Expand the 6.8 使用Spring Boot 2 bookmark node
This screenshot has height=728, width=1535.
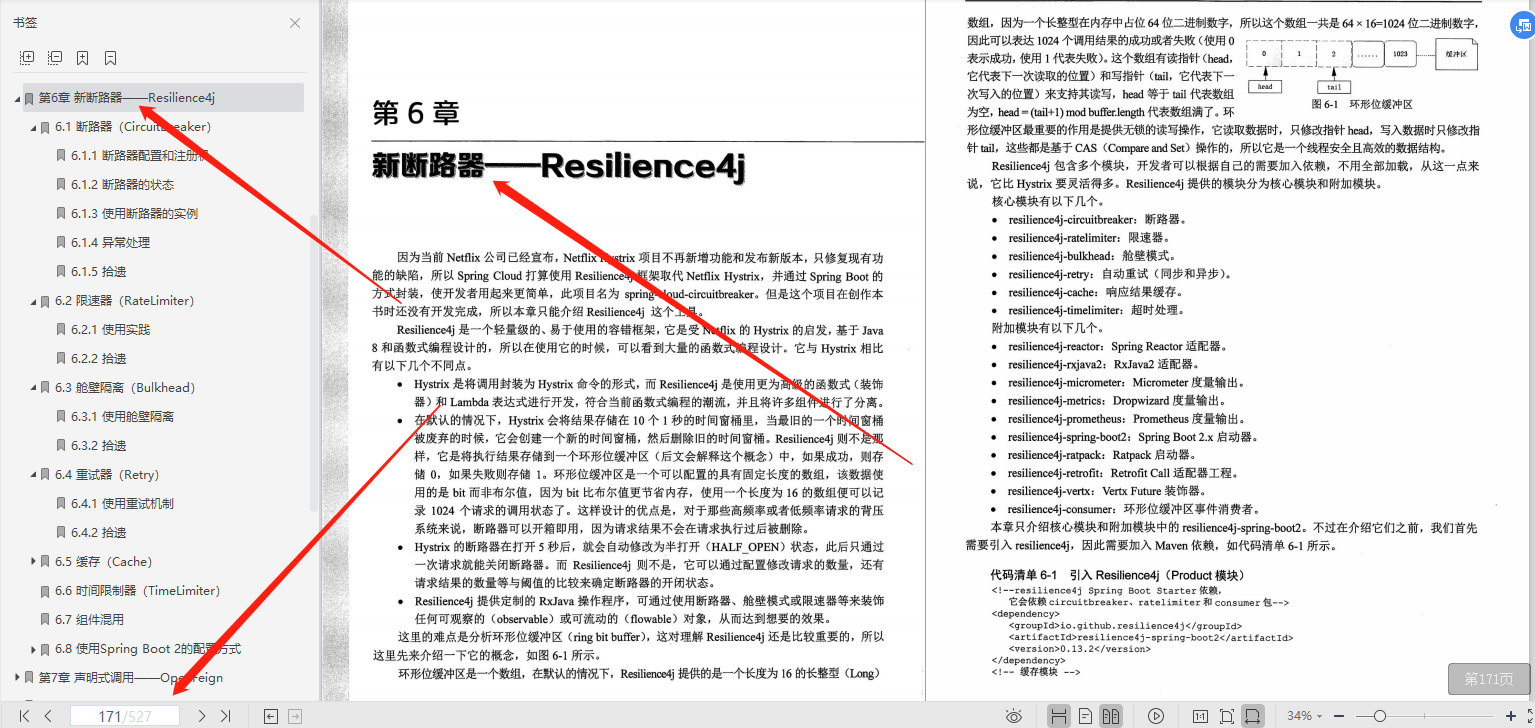(x=33, y=649)
